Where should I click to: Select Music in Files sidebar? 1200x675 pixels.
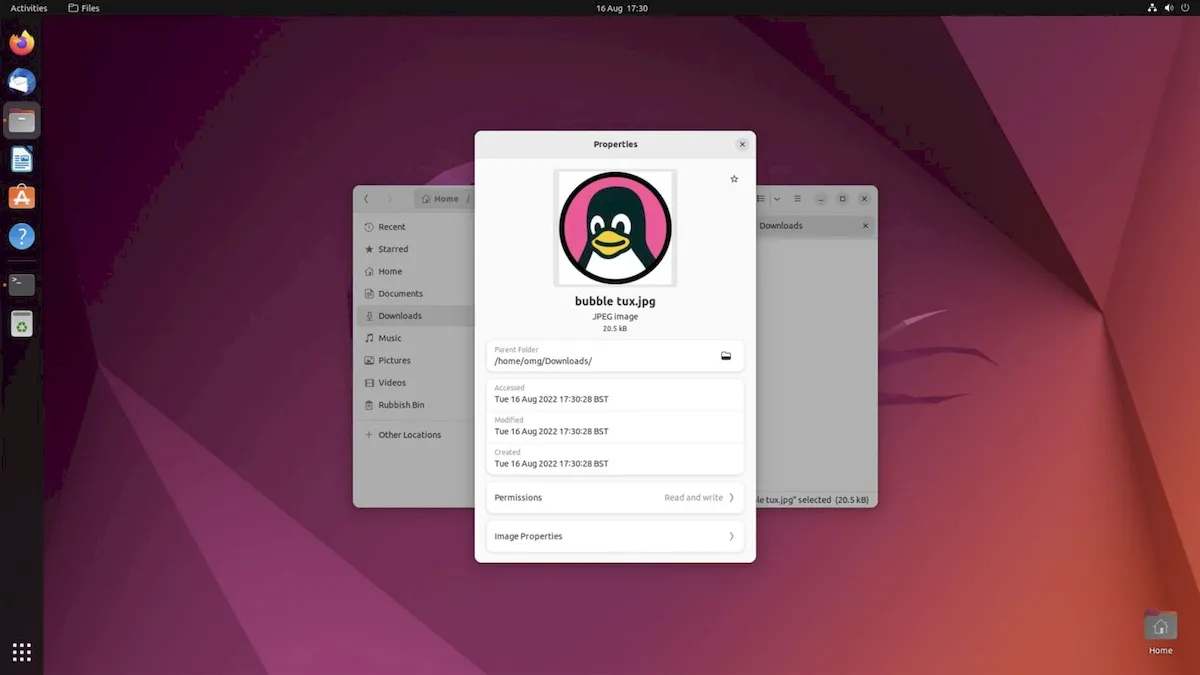414,338
